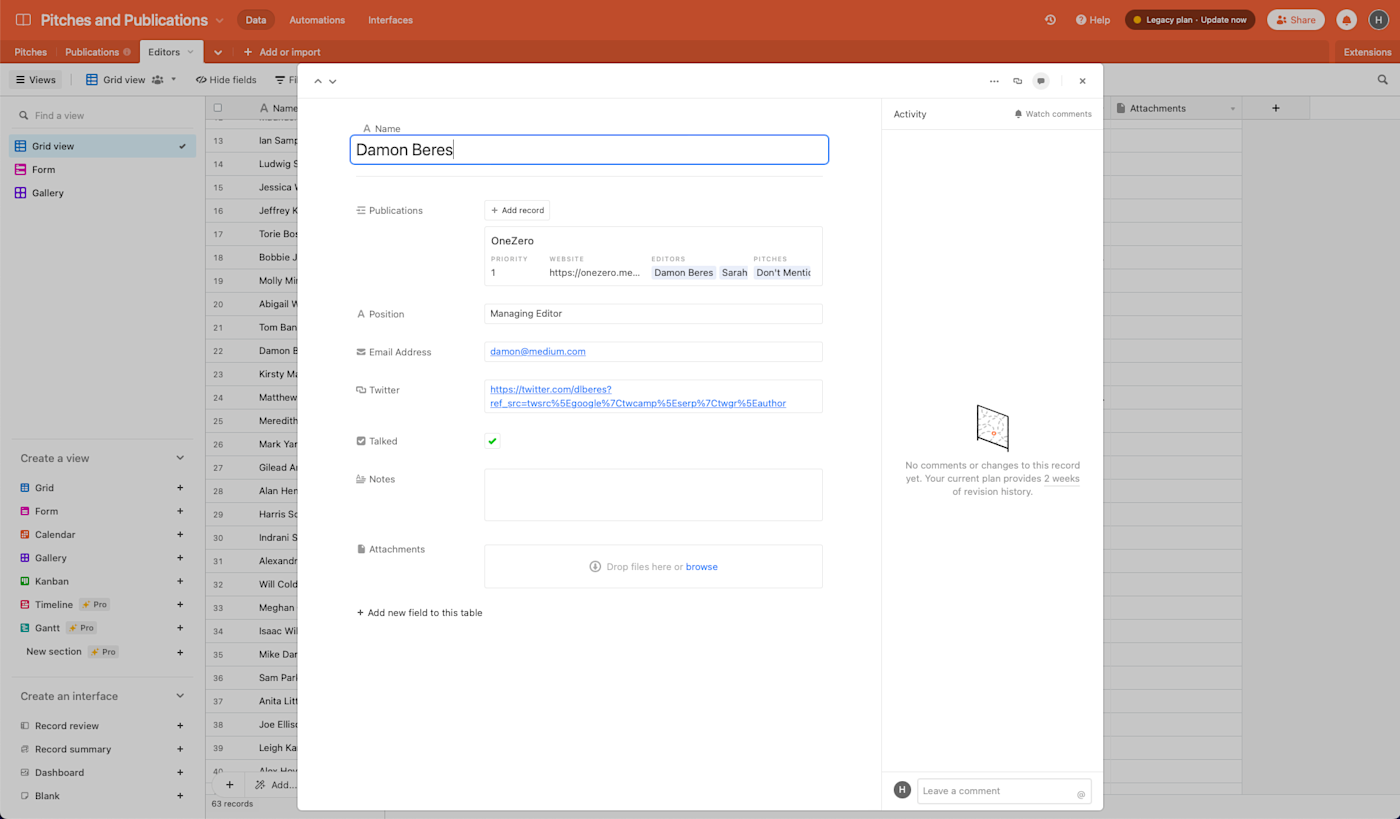1400x819 pixels.
Task: Add a New section with plus
Action: [x=180, y=652]
